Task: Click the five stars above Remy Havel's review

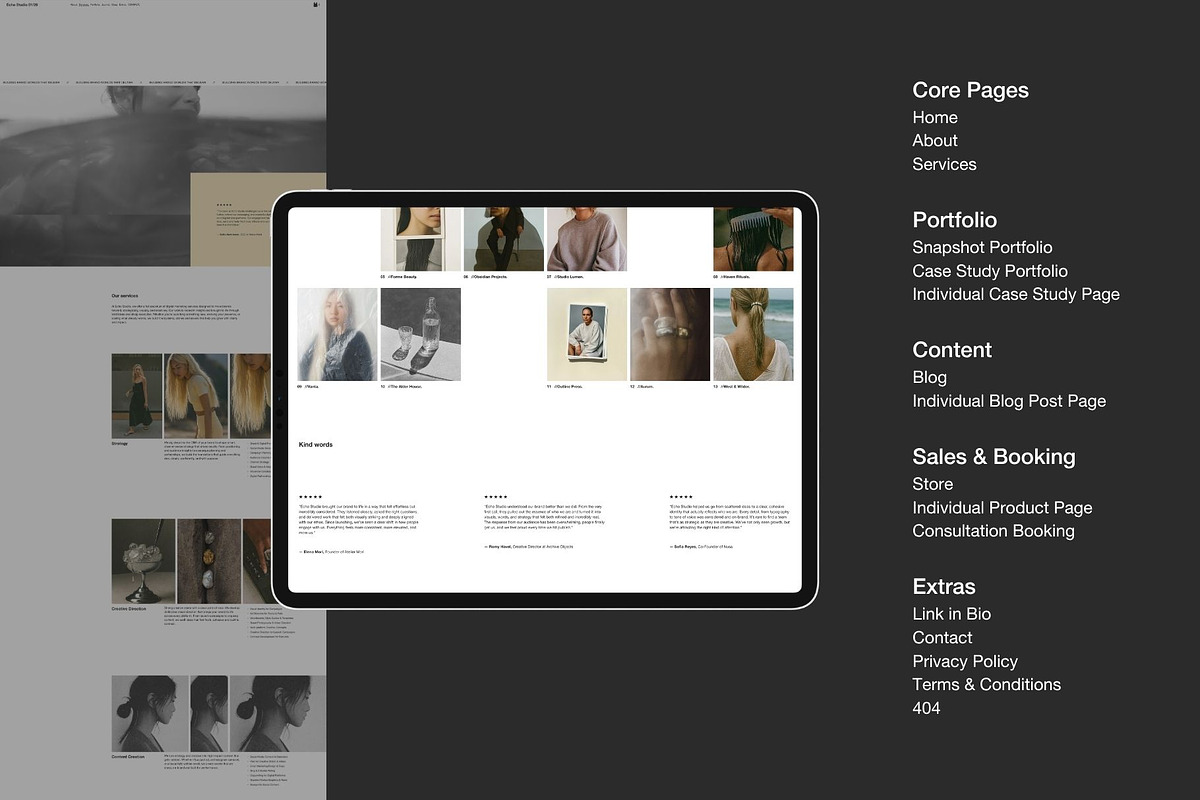Action: coord(496,496)
